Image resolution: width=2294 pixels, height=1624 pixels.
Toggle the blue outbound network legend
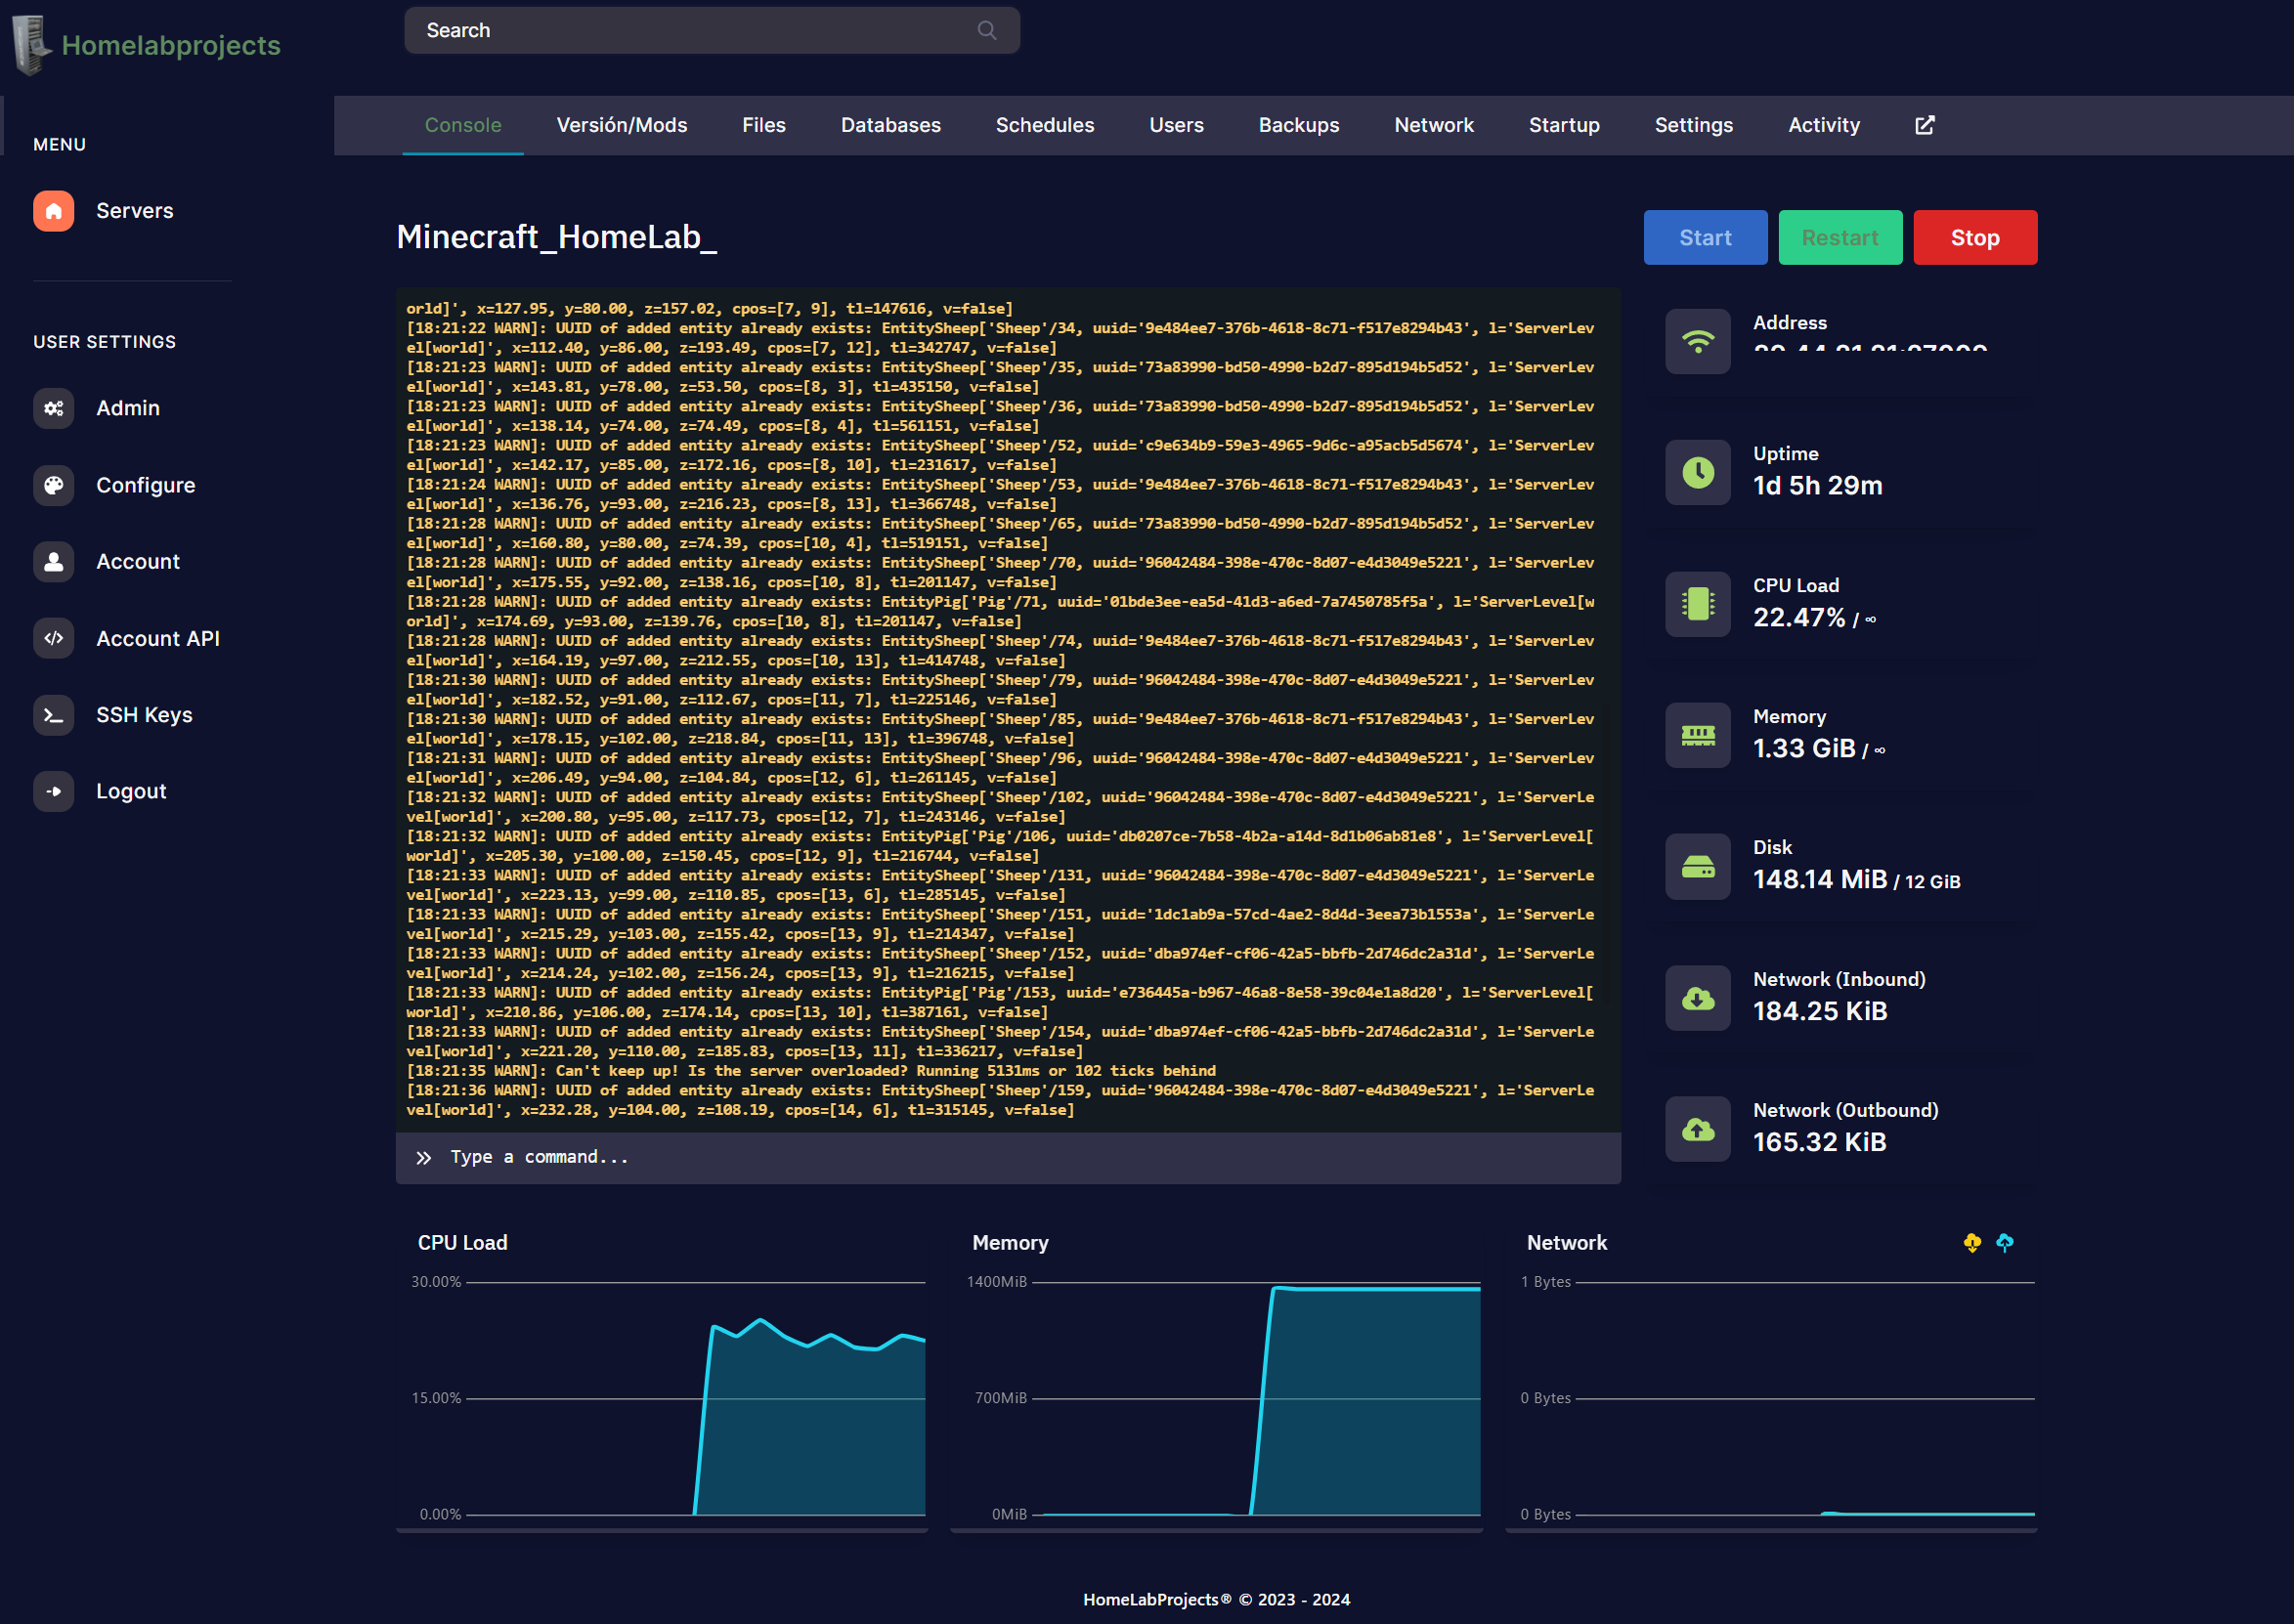2004,1242
